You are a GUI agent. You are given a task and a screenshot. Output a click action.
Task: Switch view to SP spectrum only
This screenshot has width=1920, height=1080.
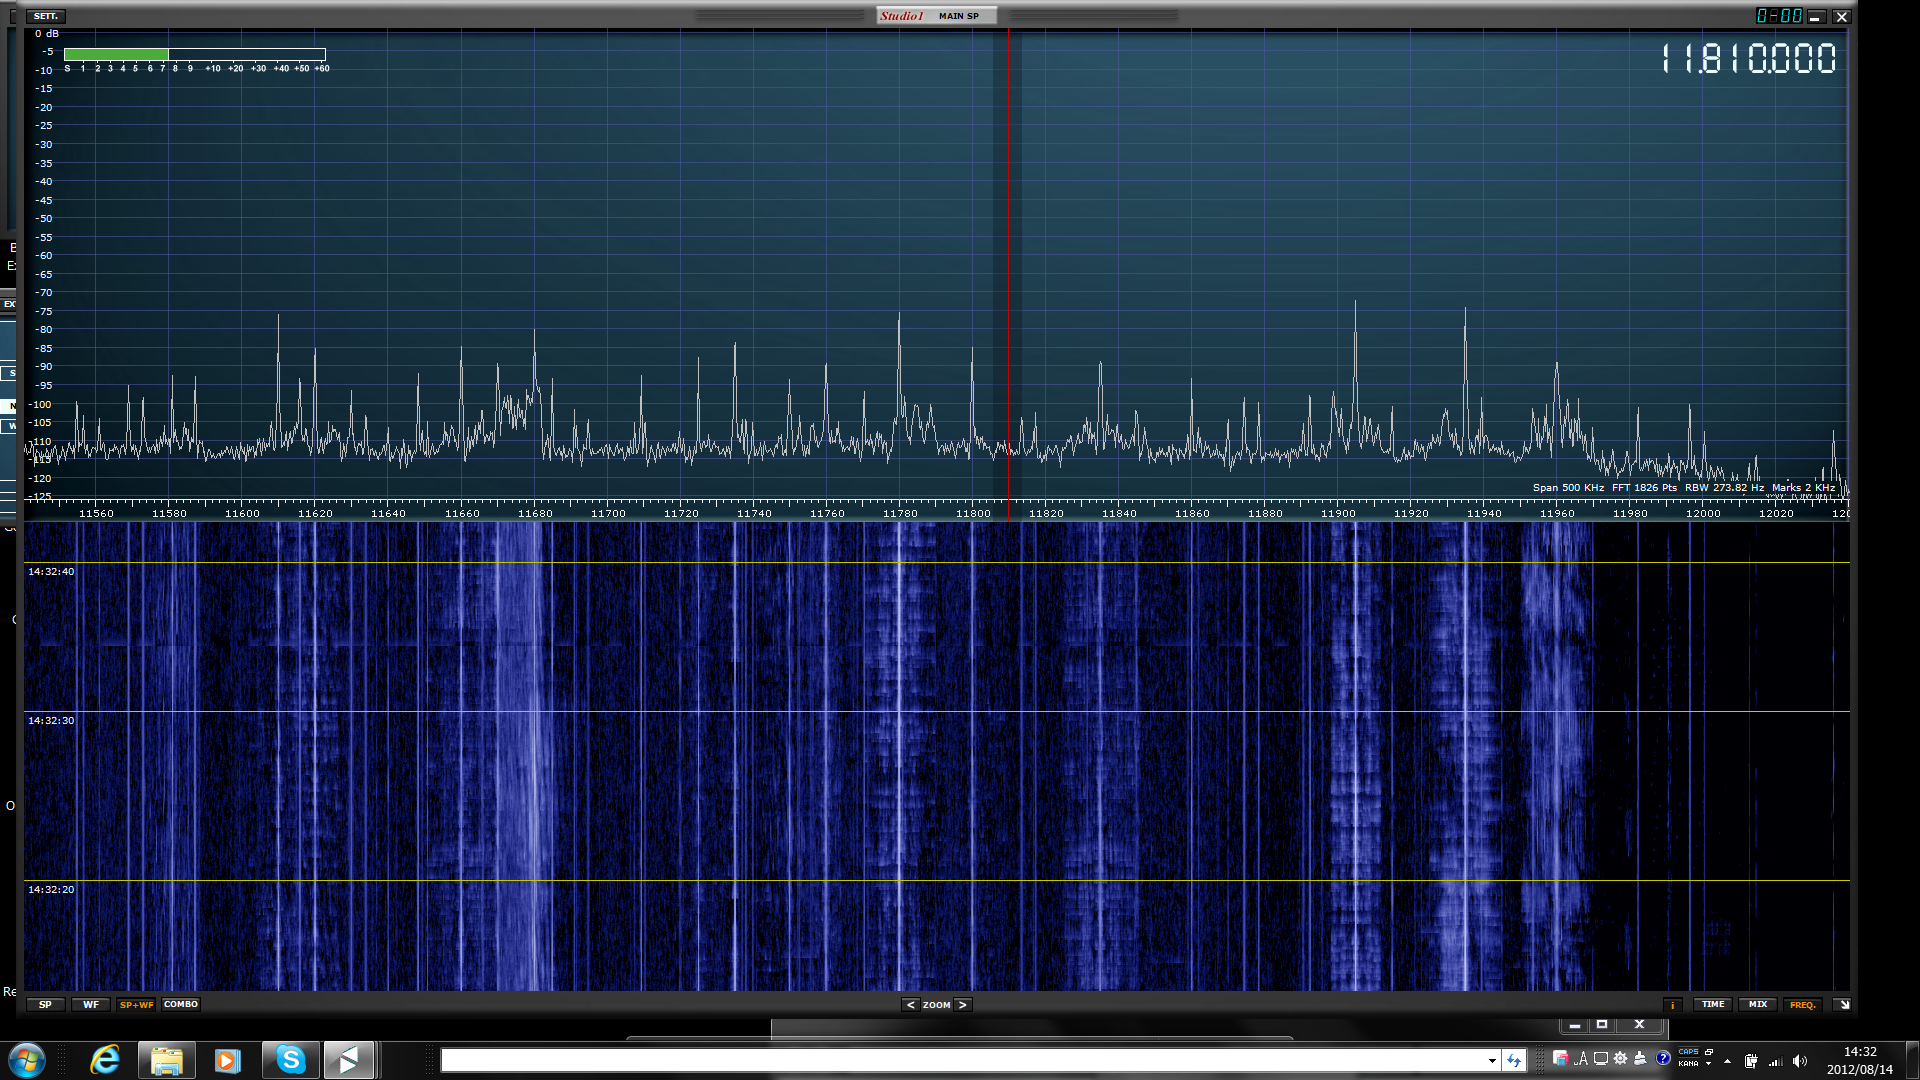[45, 1004]
